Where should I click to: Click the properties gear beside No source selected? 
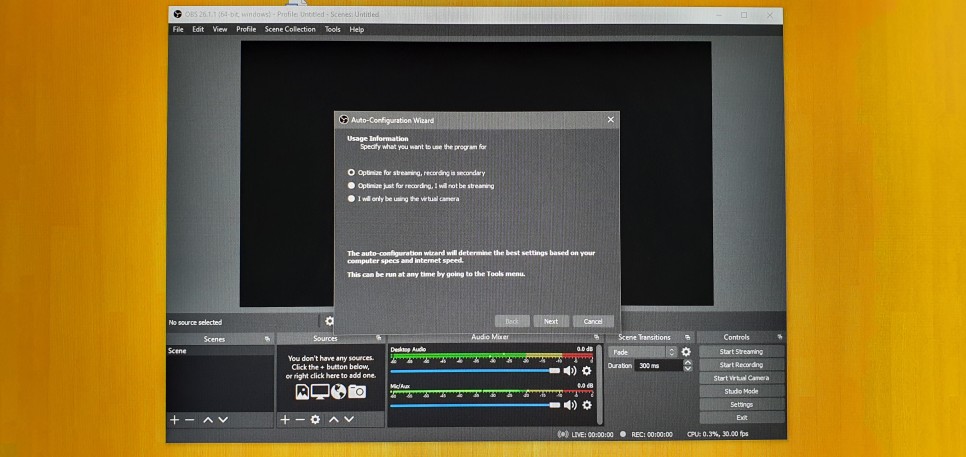coord(330,321)
